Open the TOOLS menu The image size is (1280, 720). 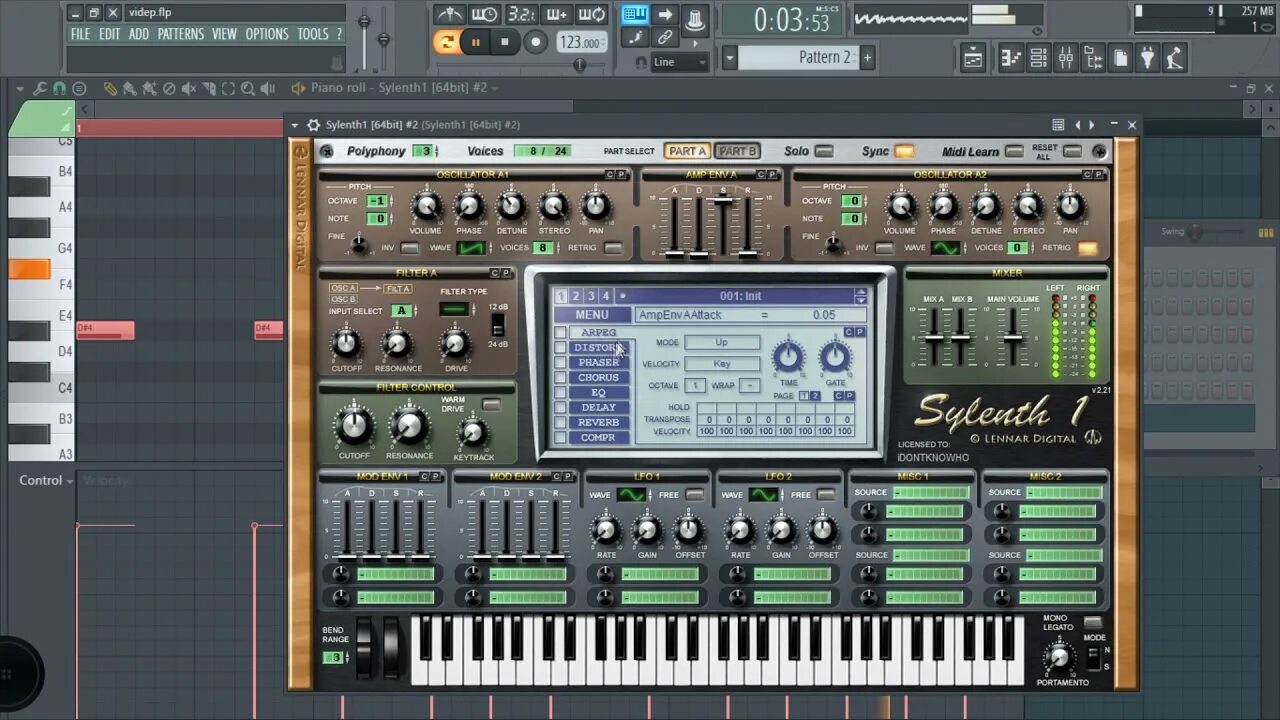coord(313,34)
